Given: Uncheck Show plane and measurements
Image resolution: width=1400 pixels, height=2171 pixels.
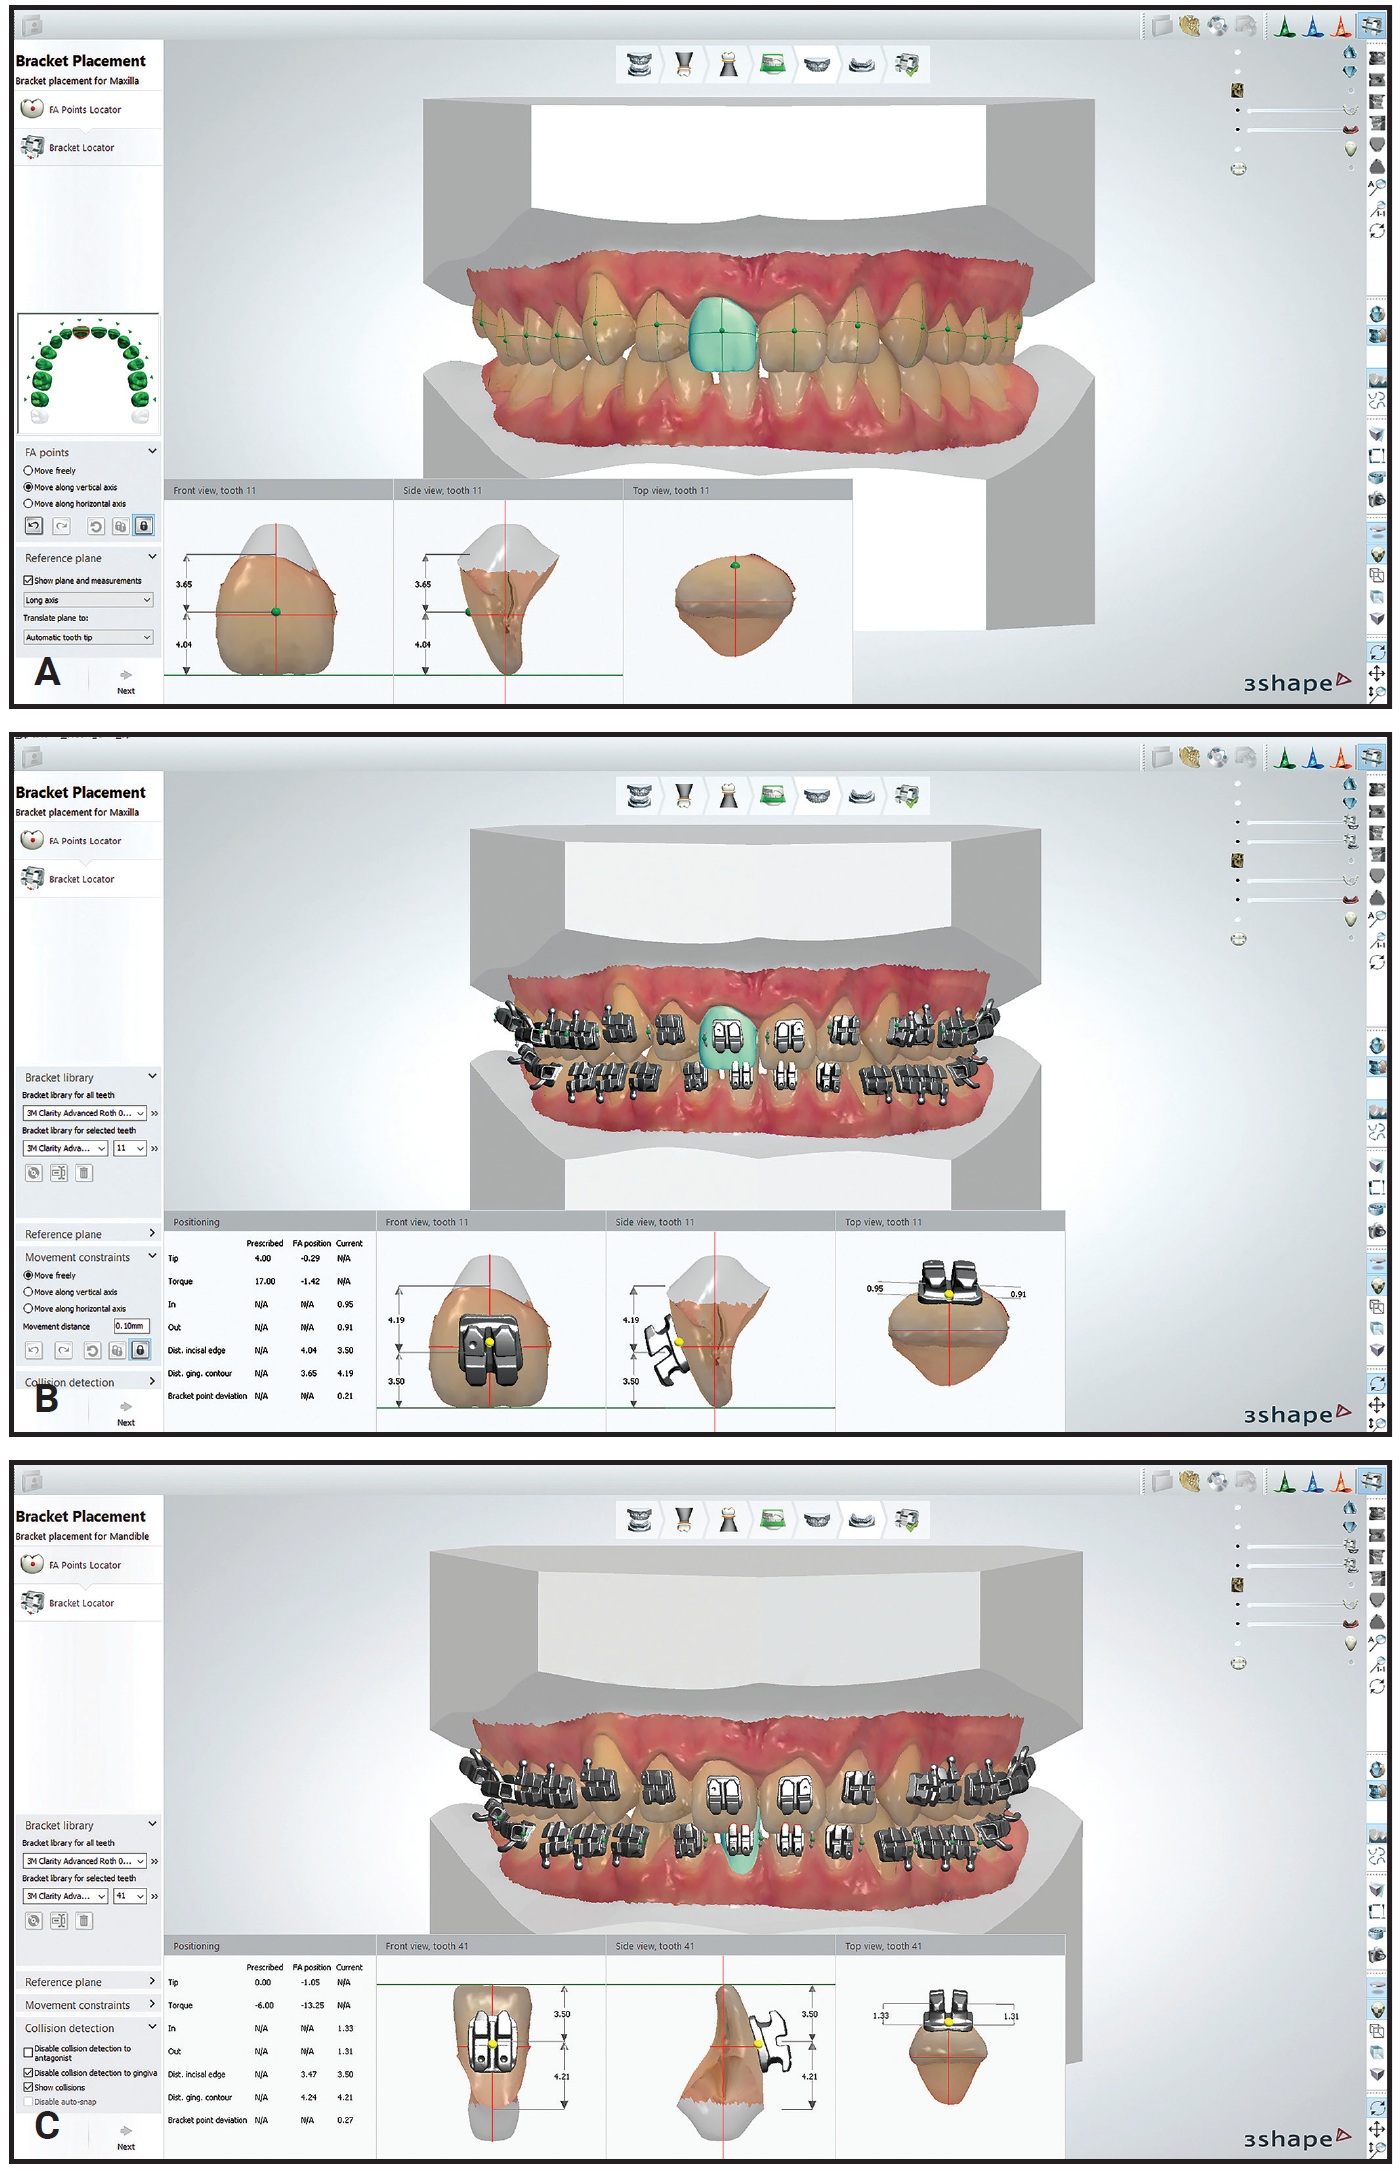Looking at the screenshot, I should pos(28,580).
